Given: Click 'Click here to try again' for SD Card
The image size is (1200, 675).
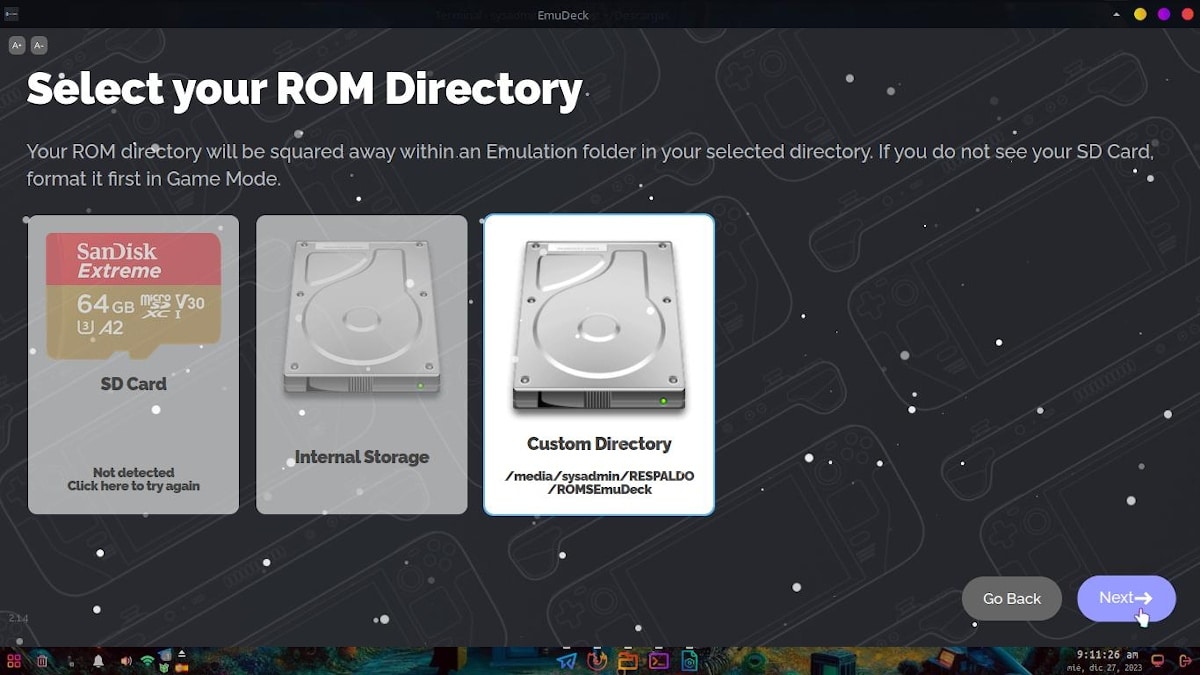Looking at the screenshot, I should point(133,486).
